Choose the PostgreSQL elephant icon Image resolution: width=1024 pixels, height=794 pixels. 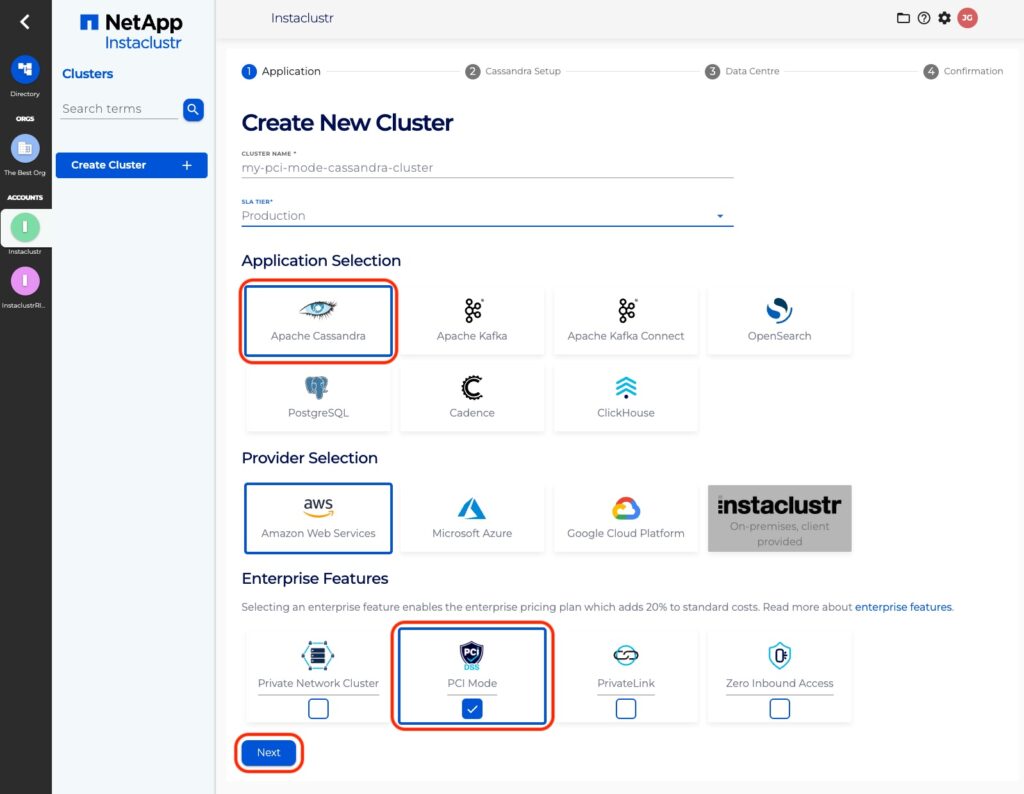point(317,388)
